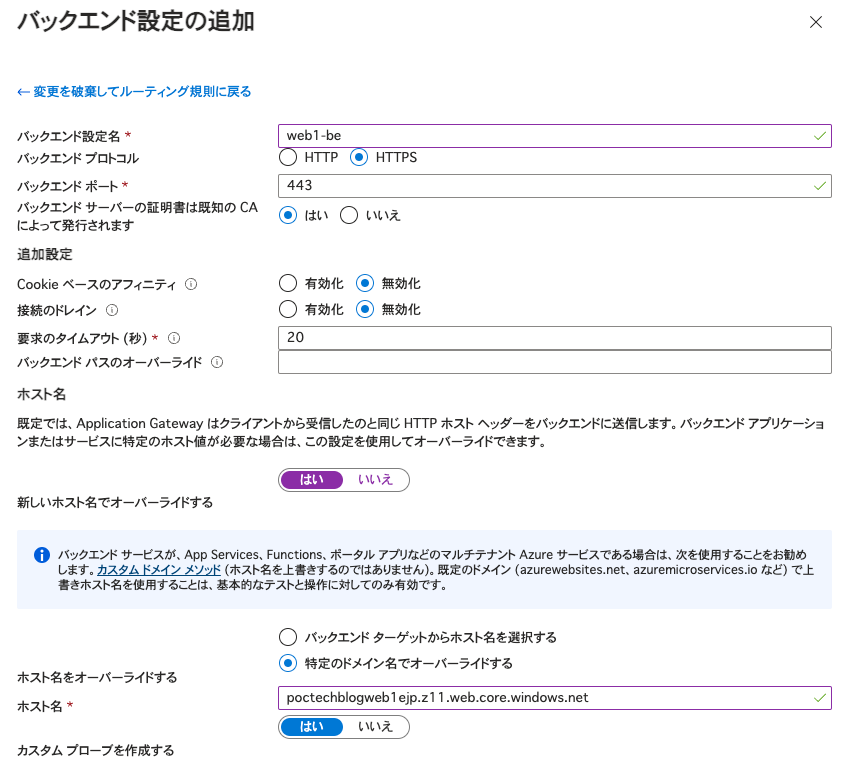Click the empty バックエンド パスのオーバーライド field
Screen dimensions: 842x775
[x=554, y=362]
